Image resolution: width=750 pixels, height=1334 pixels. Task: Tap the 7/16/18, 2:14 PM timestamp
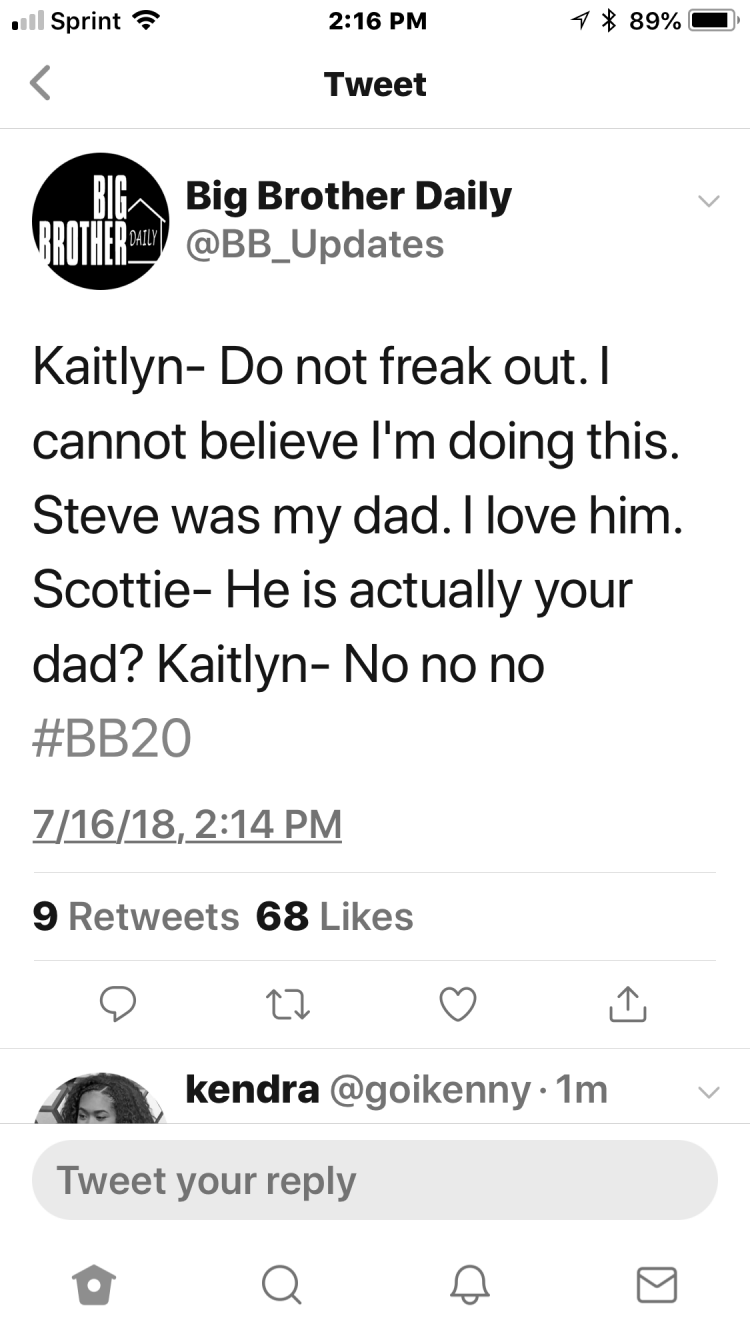[188, 826]
